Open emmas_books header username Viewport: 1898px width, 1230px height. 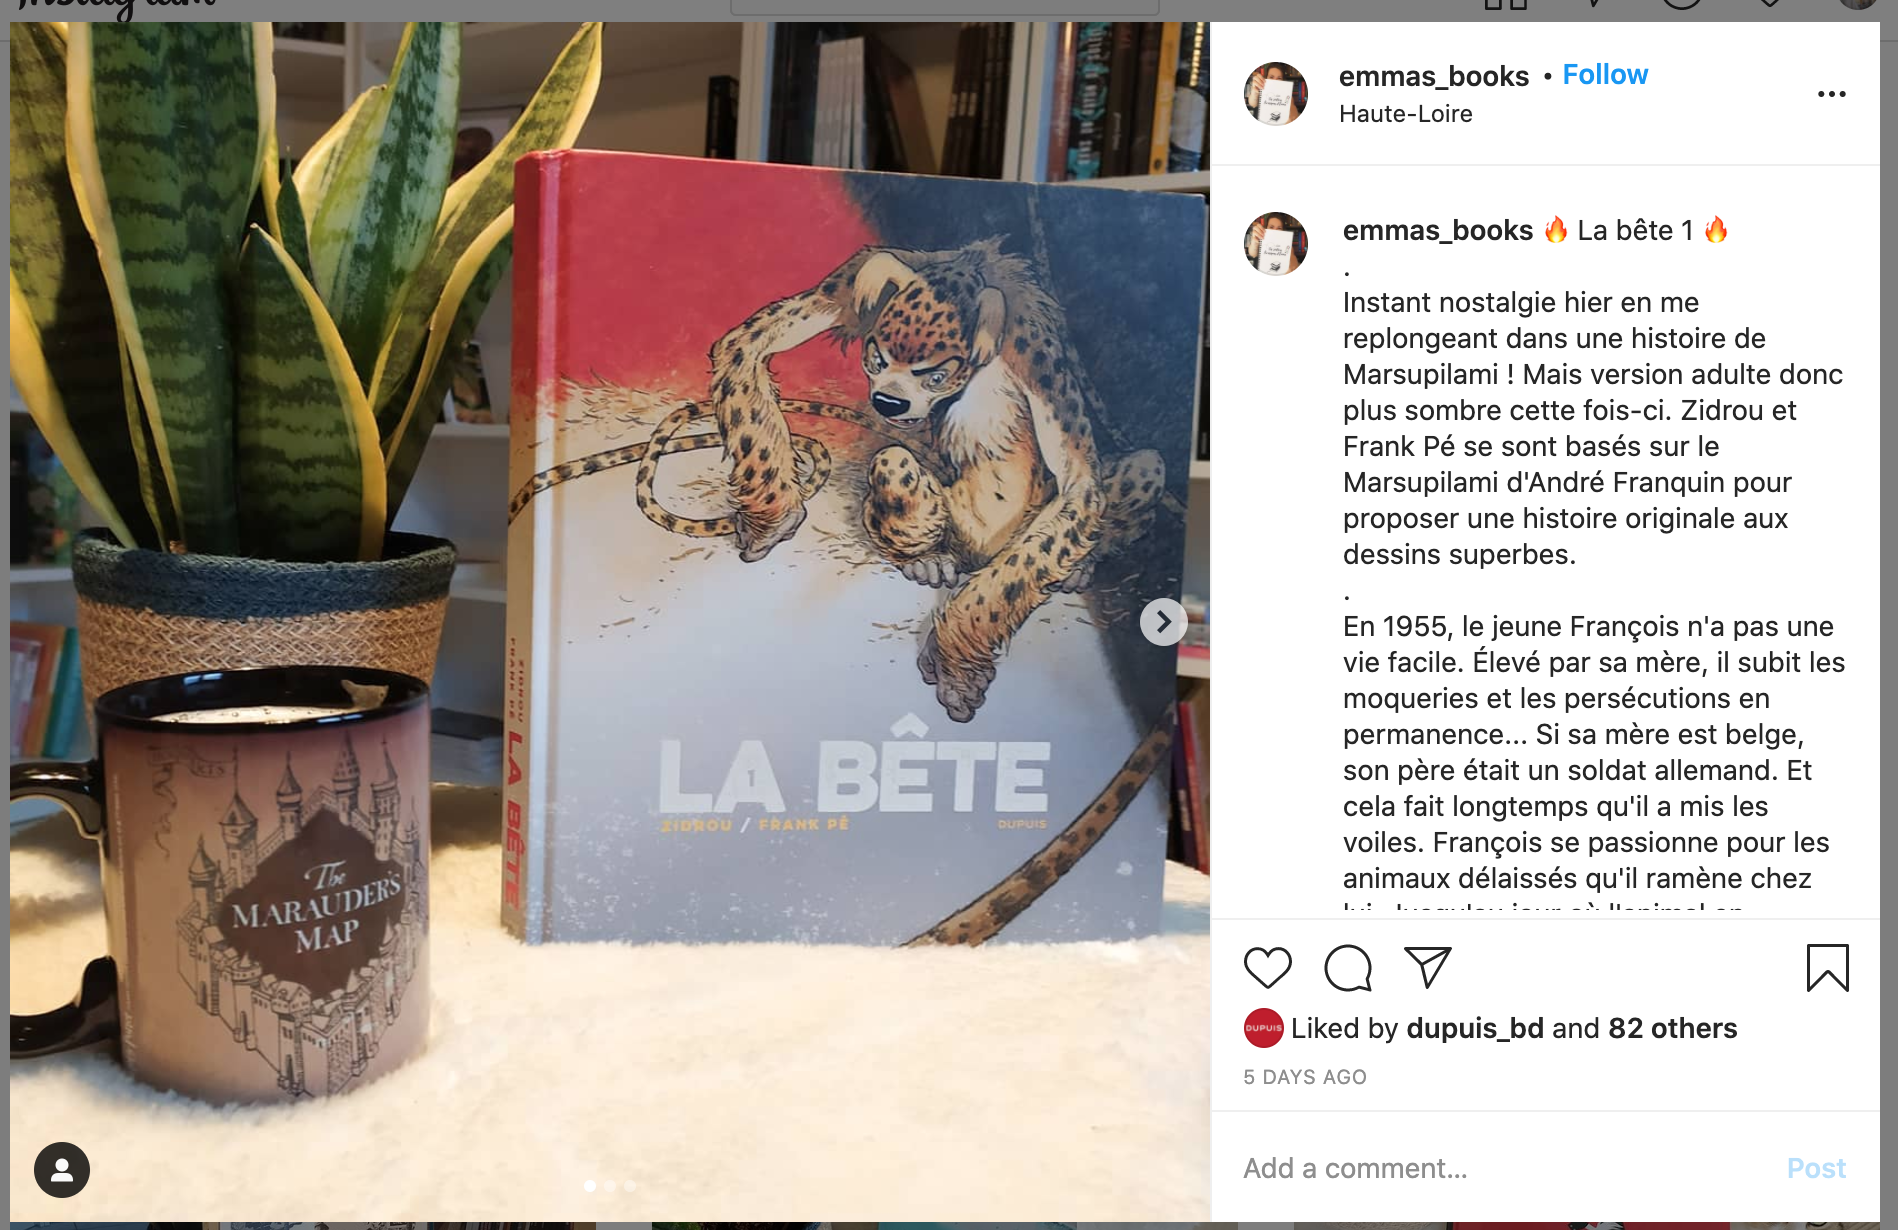[x=1433, y=76]
